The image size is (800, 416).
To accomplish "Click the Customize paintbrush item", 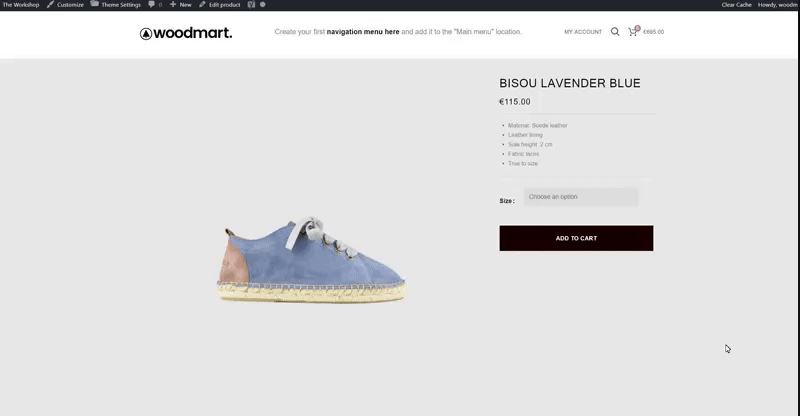I will [65, 4].
